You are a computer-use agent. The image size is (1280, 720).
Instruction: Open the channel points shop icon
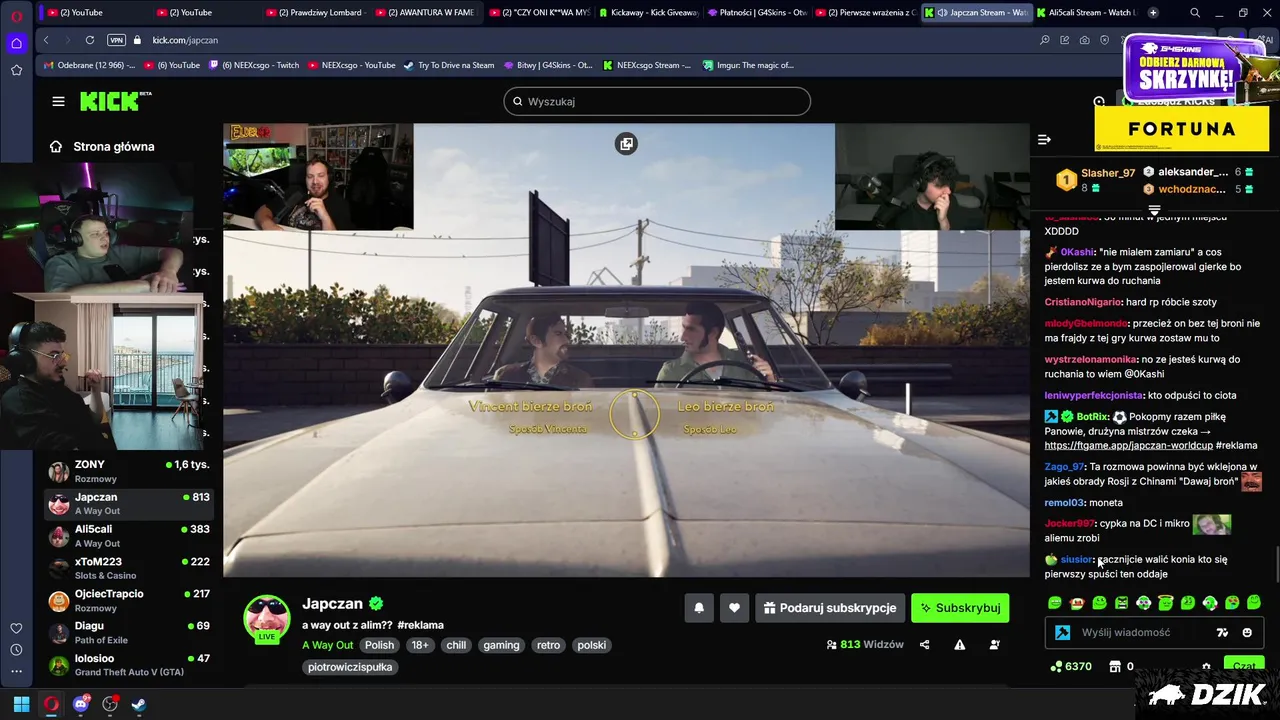point(1115,667)
